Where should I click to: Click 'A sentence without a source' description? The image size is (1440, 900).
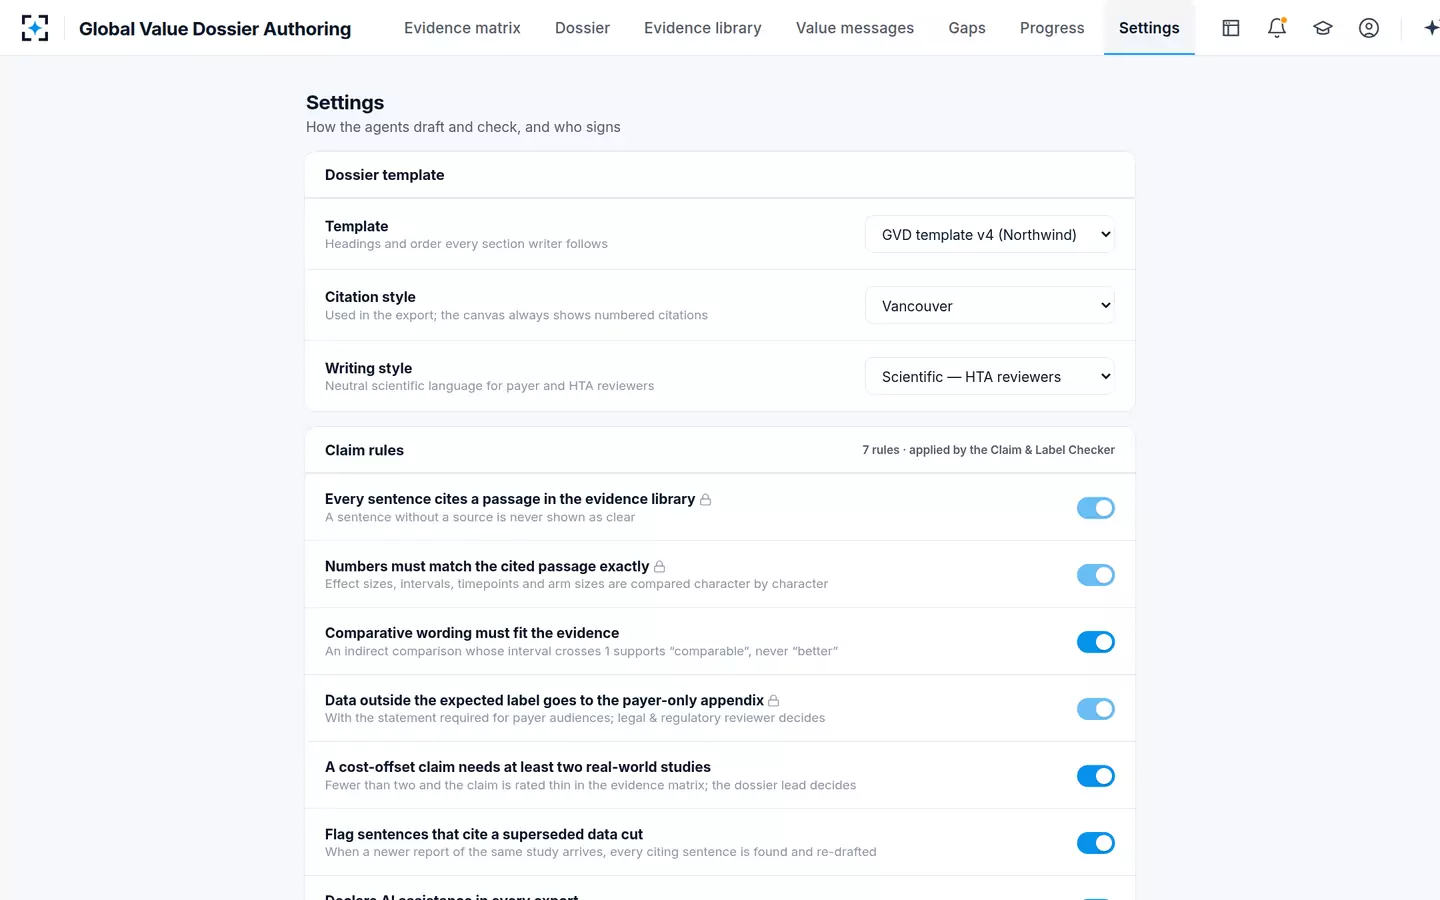[480, 517]
